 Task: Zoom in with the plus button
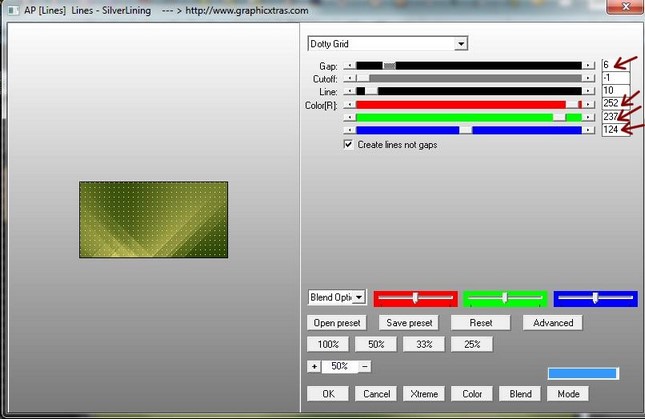pyautogui.click(x=314, y=366)
